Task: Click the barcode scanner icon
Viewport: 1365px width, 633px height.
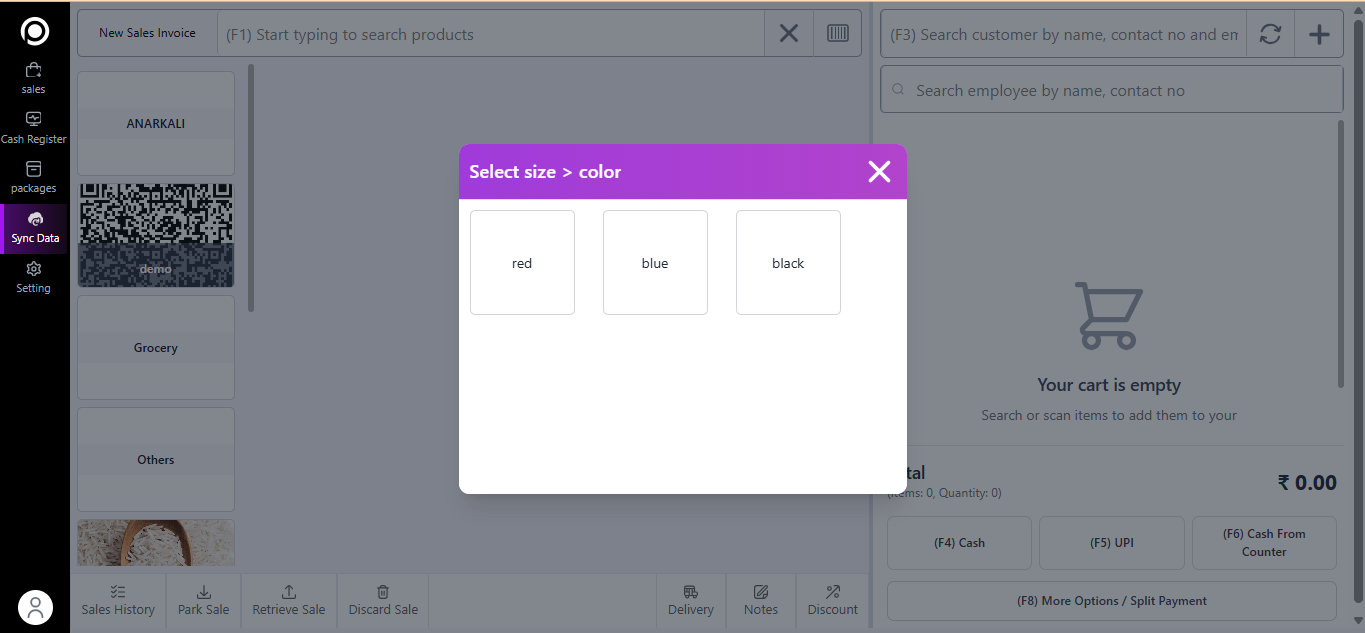Action: 838,34
